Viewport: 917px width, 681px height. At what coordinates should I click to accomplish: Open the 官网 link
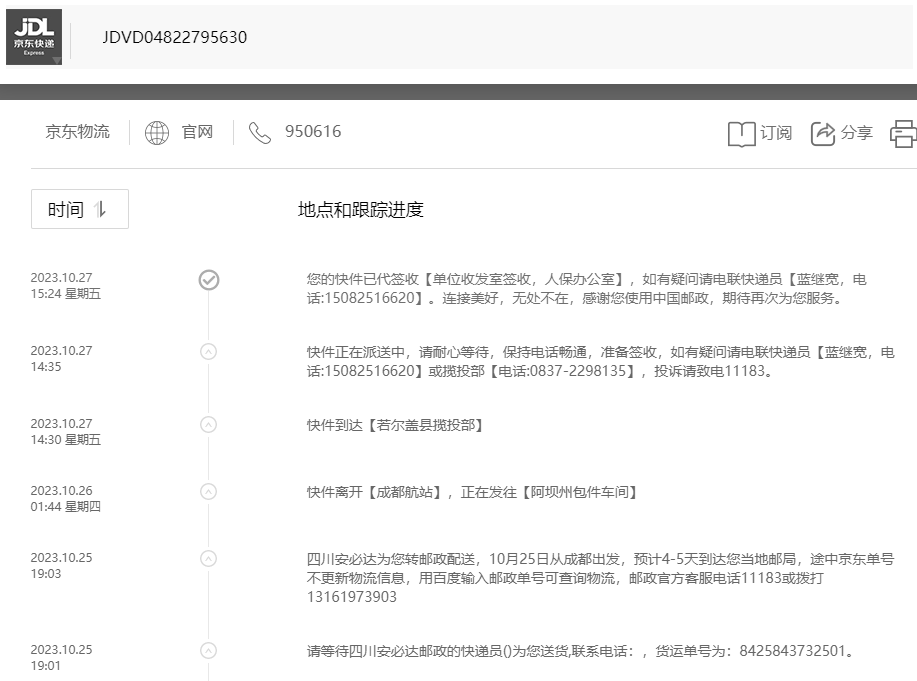point(197,132)
